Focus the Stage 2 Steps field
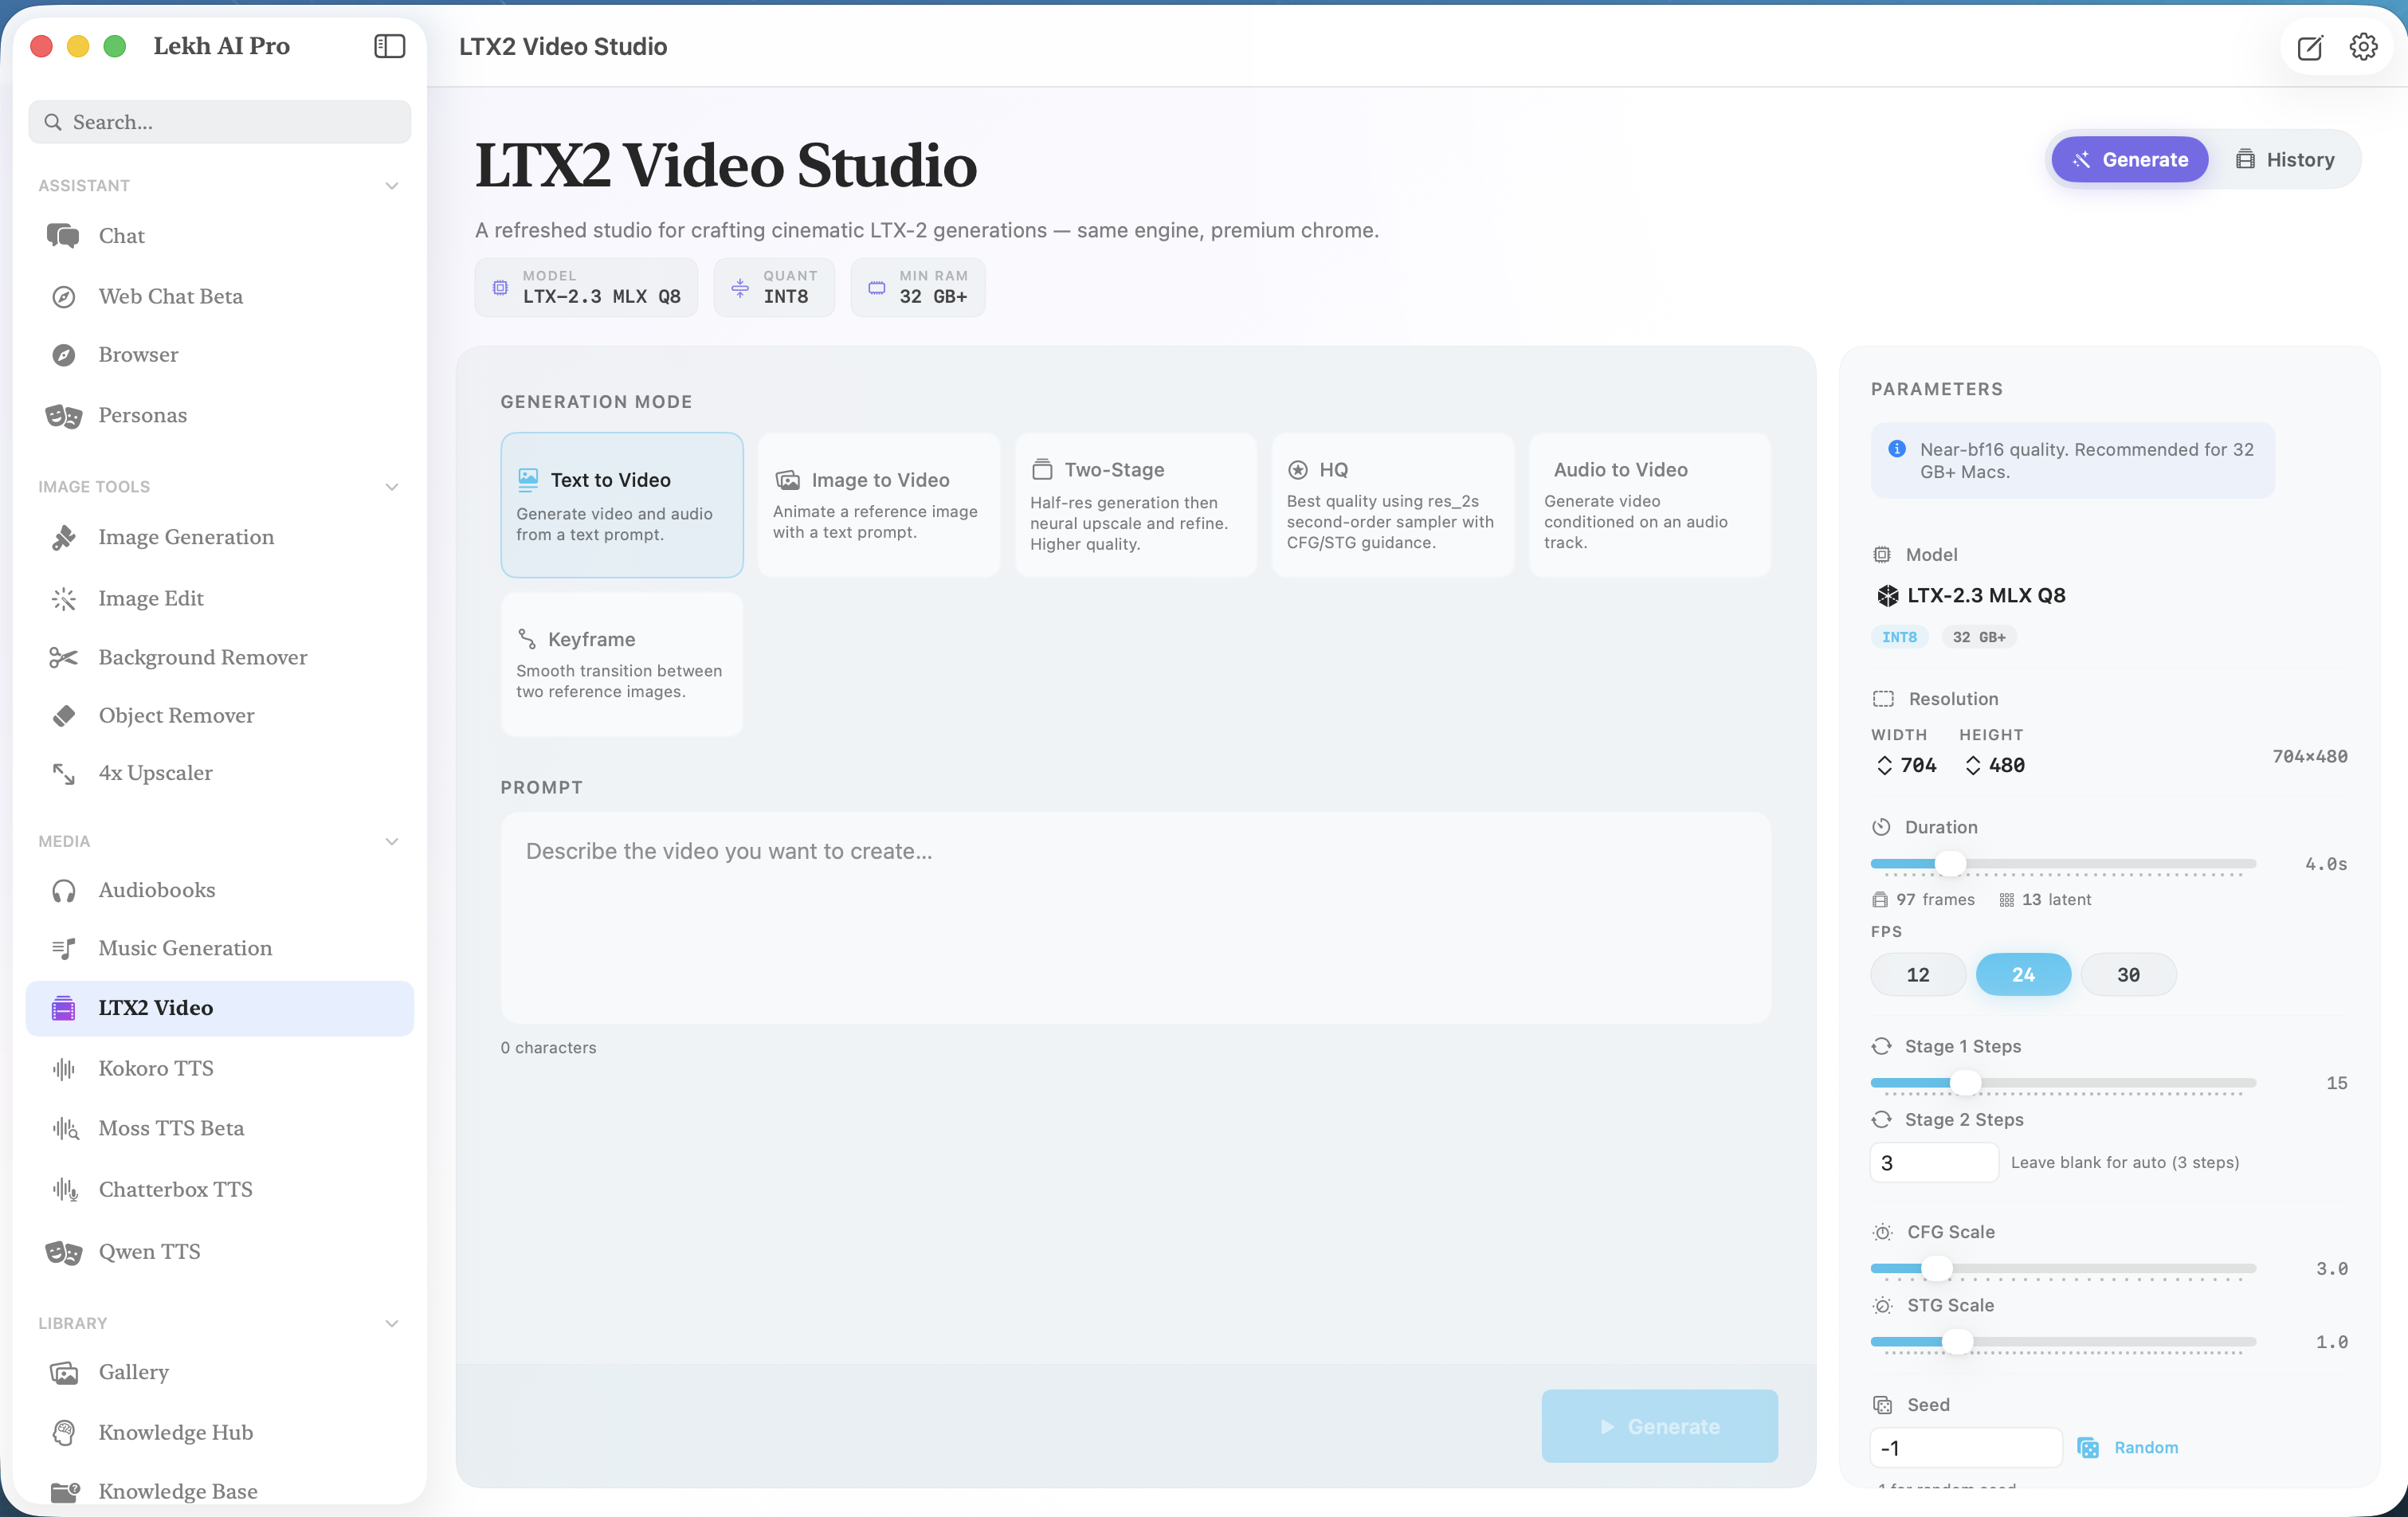The height and width of the screenshot is (1517, 2408). [x=1934, y=1163]
